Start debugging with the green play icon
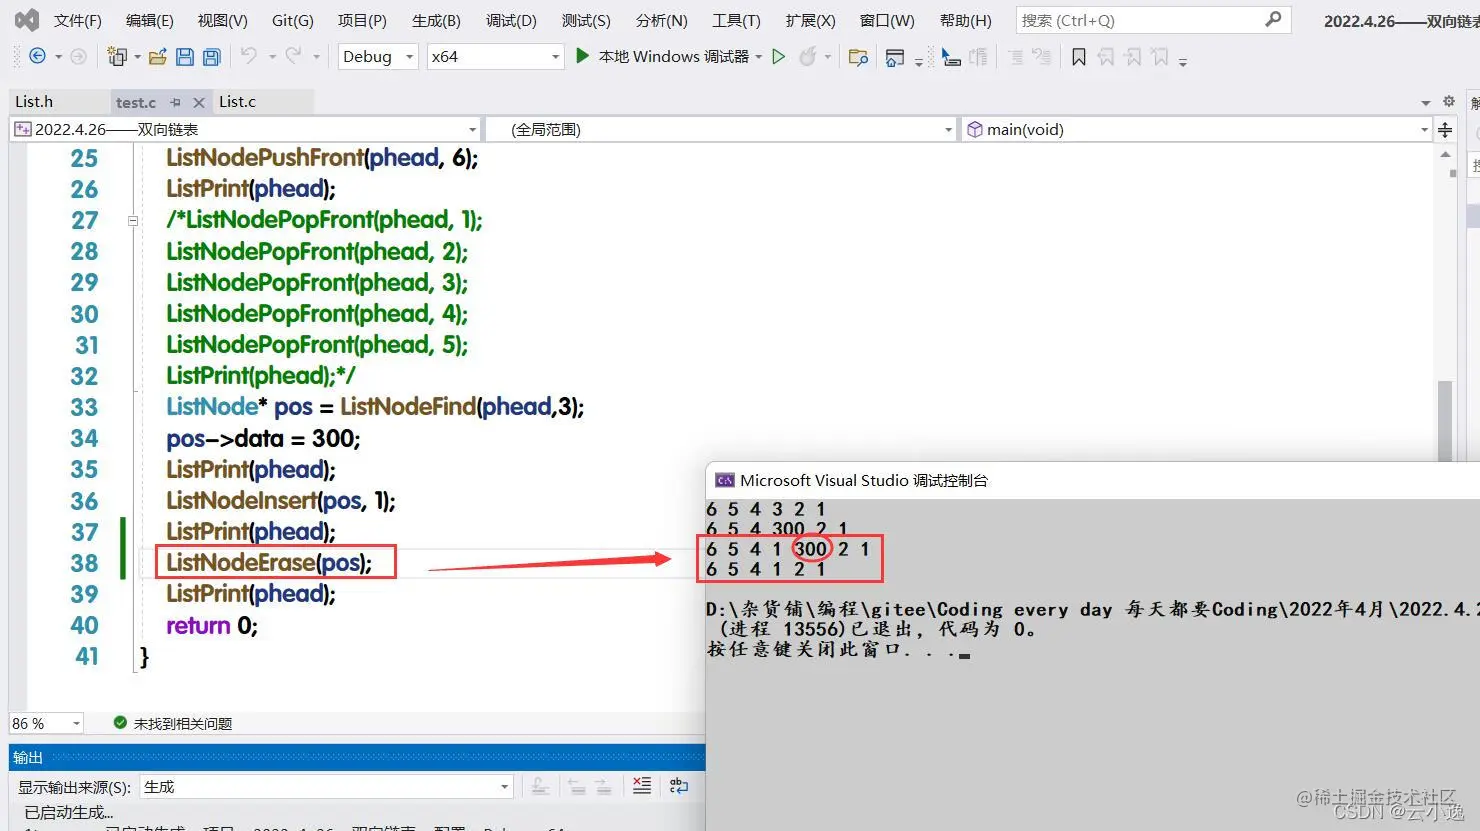This screenshot has height=831, width=1480. click(582, 56)
